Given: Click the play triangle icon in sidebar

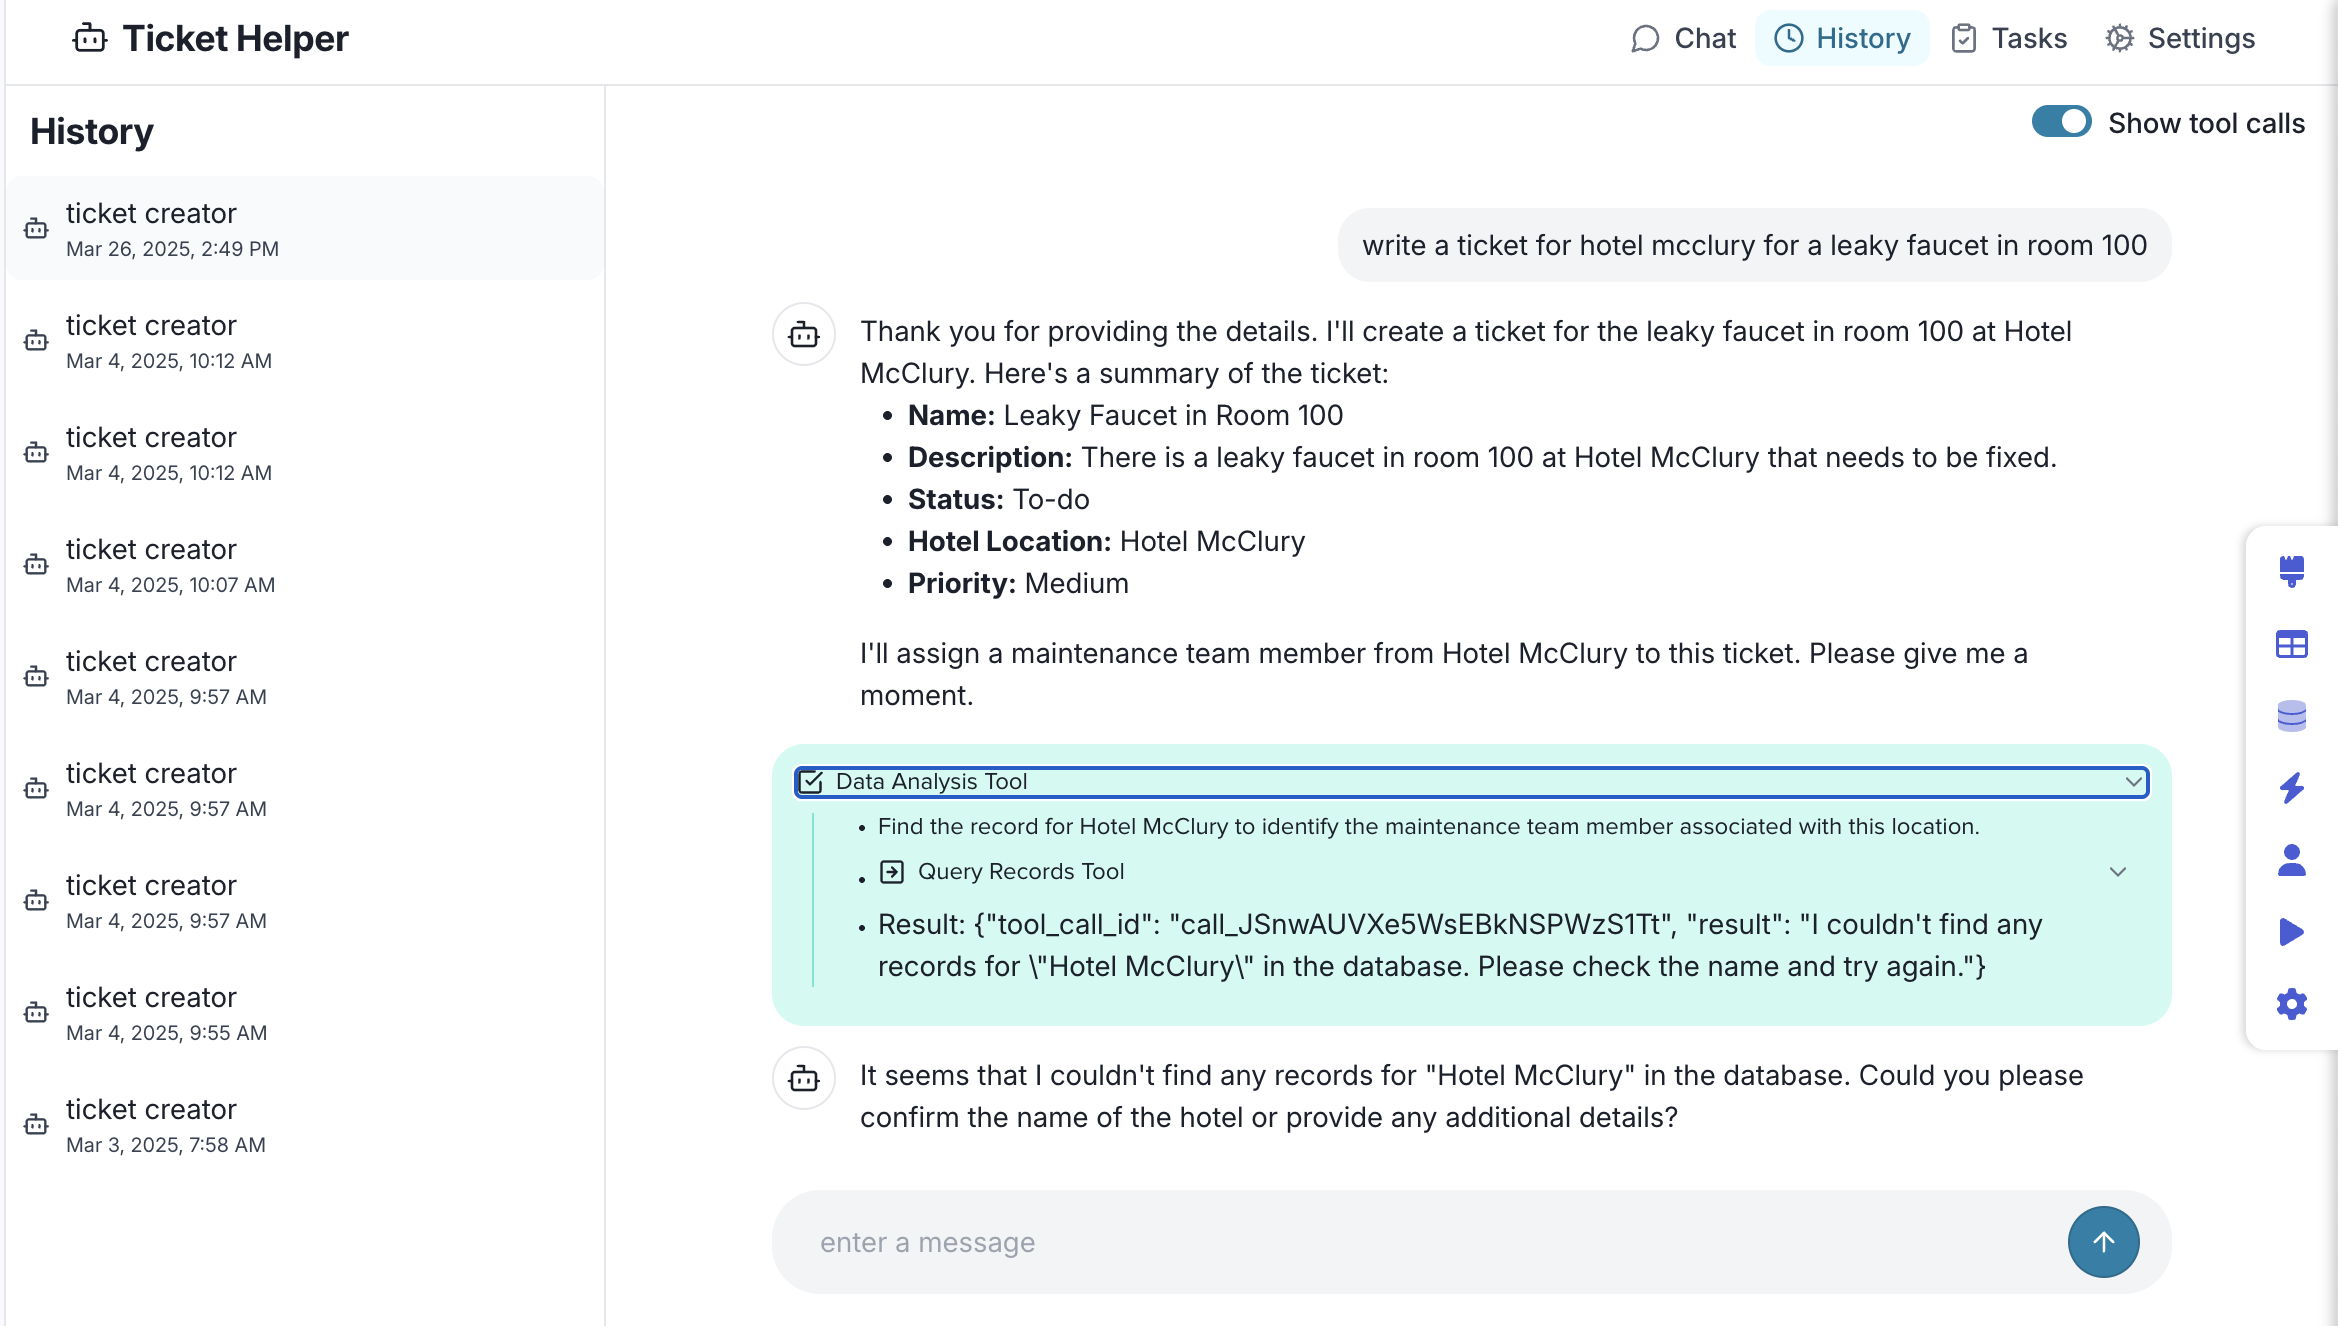Looking at the screenshot, I should 2291,932.
